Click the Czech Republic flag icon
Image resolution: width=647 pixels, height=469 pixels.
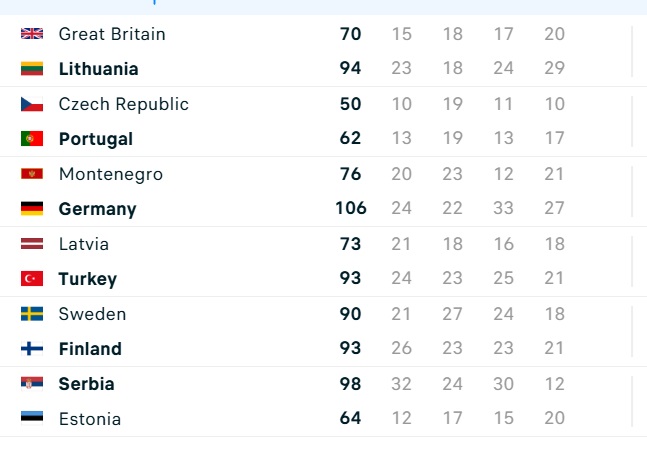(32, 104)
